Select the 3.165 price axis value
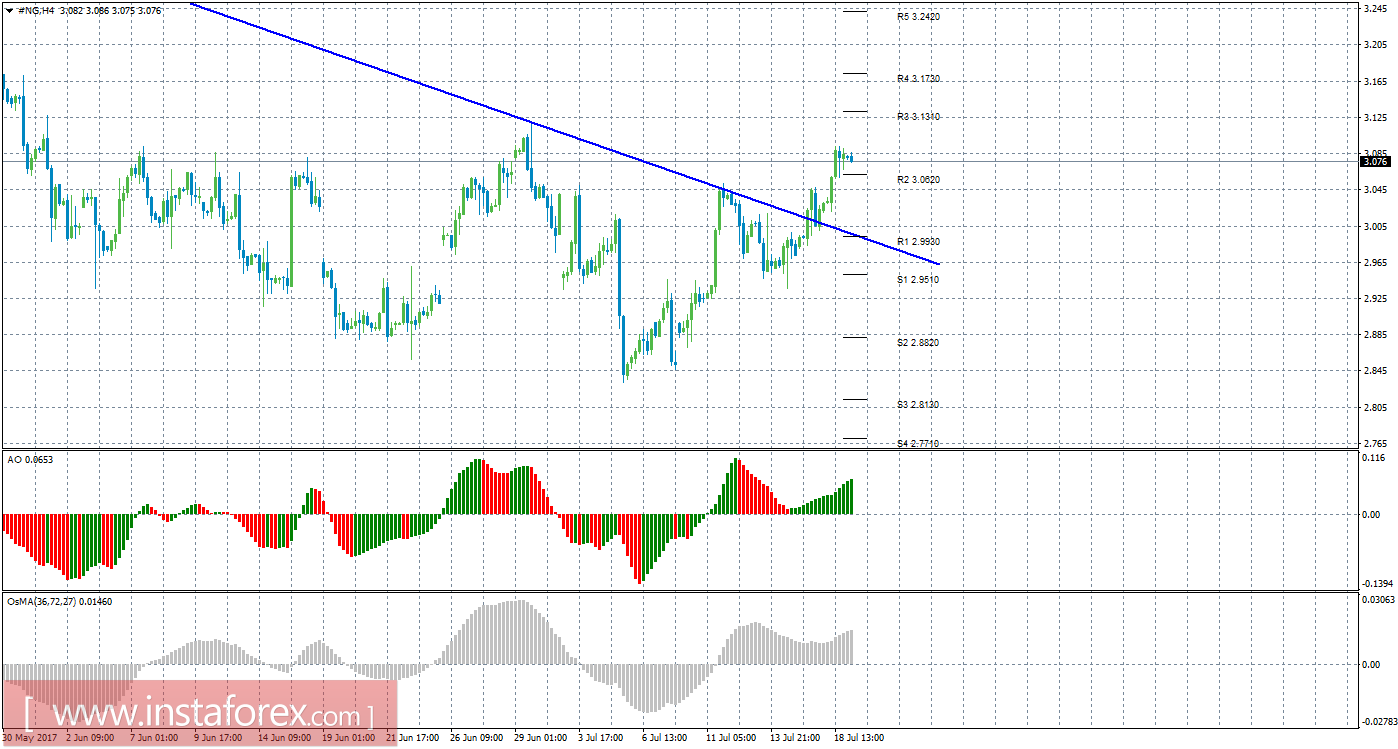This screenshot has height=749, width=1398. 1375,81
